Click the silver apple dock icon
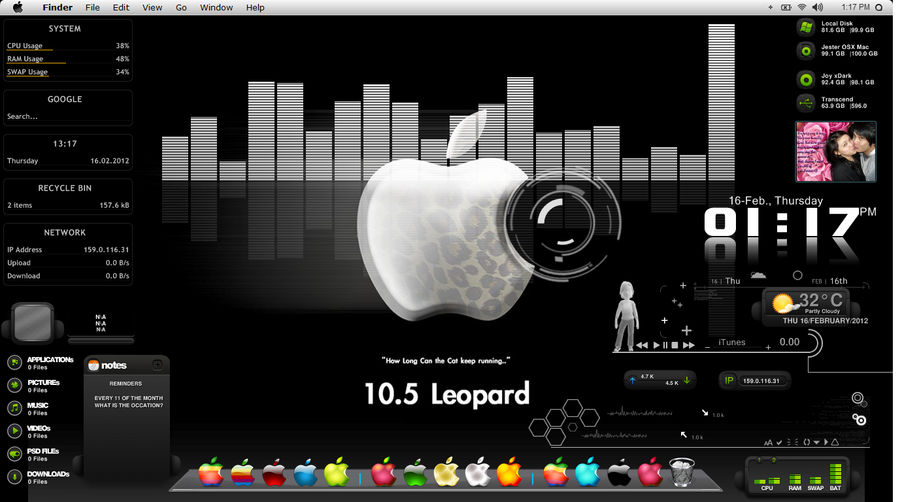Viewport: 900px width, 502px height. (478, 472)
